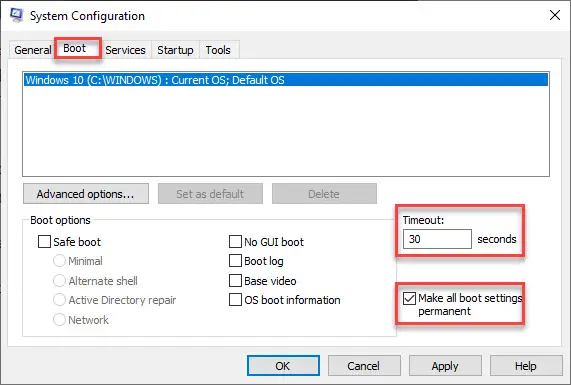
Task: Select the Boot tab
Action: (78, 48)
